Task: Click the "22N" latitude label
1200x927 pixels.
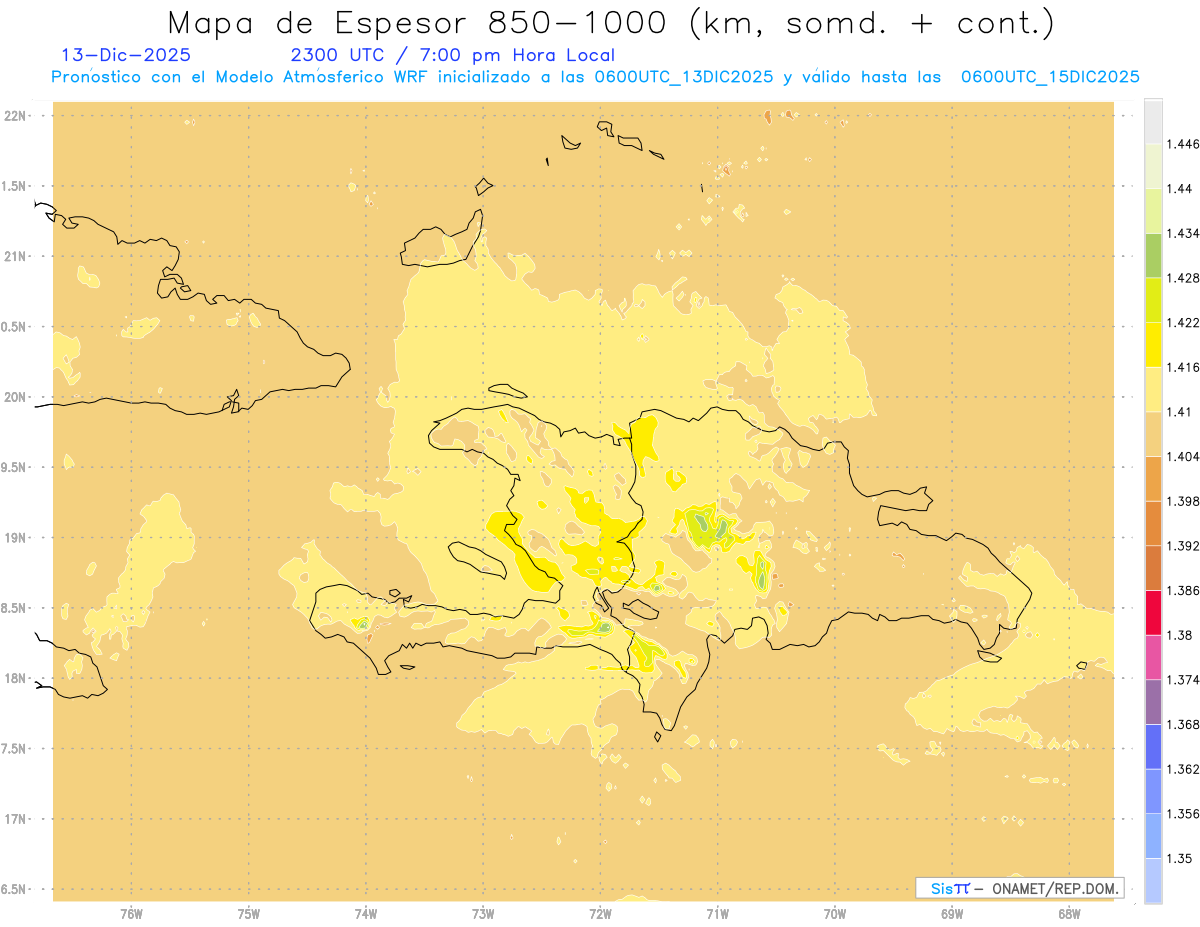Action: point(16,116)
